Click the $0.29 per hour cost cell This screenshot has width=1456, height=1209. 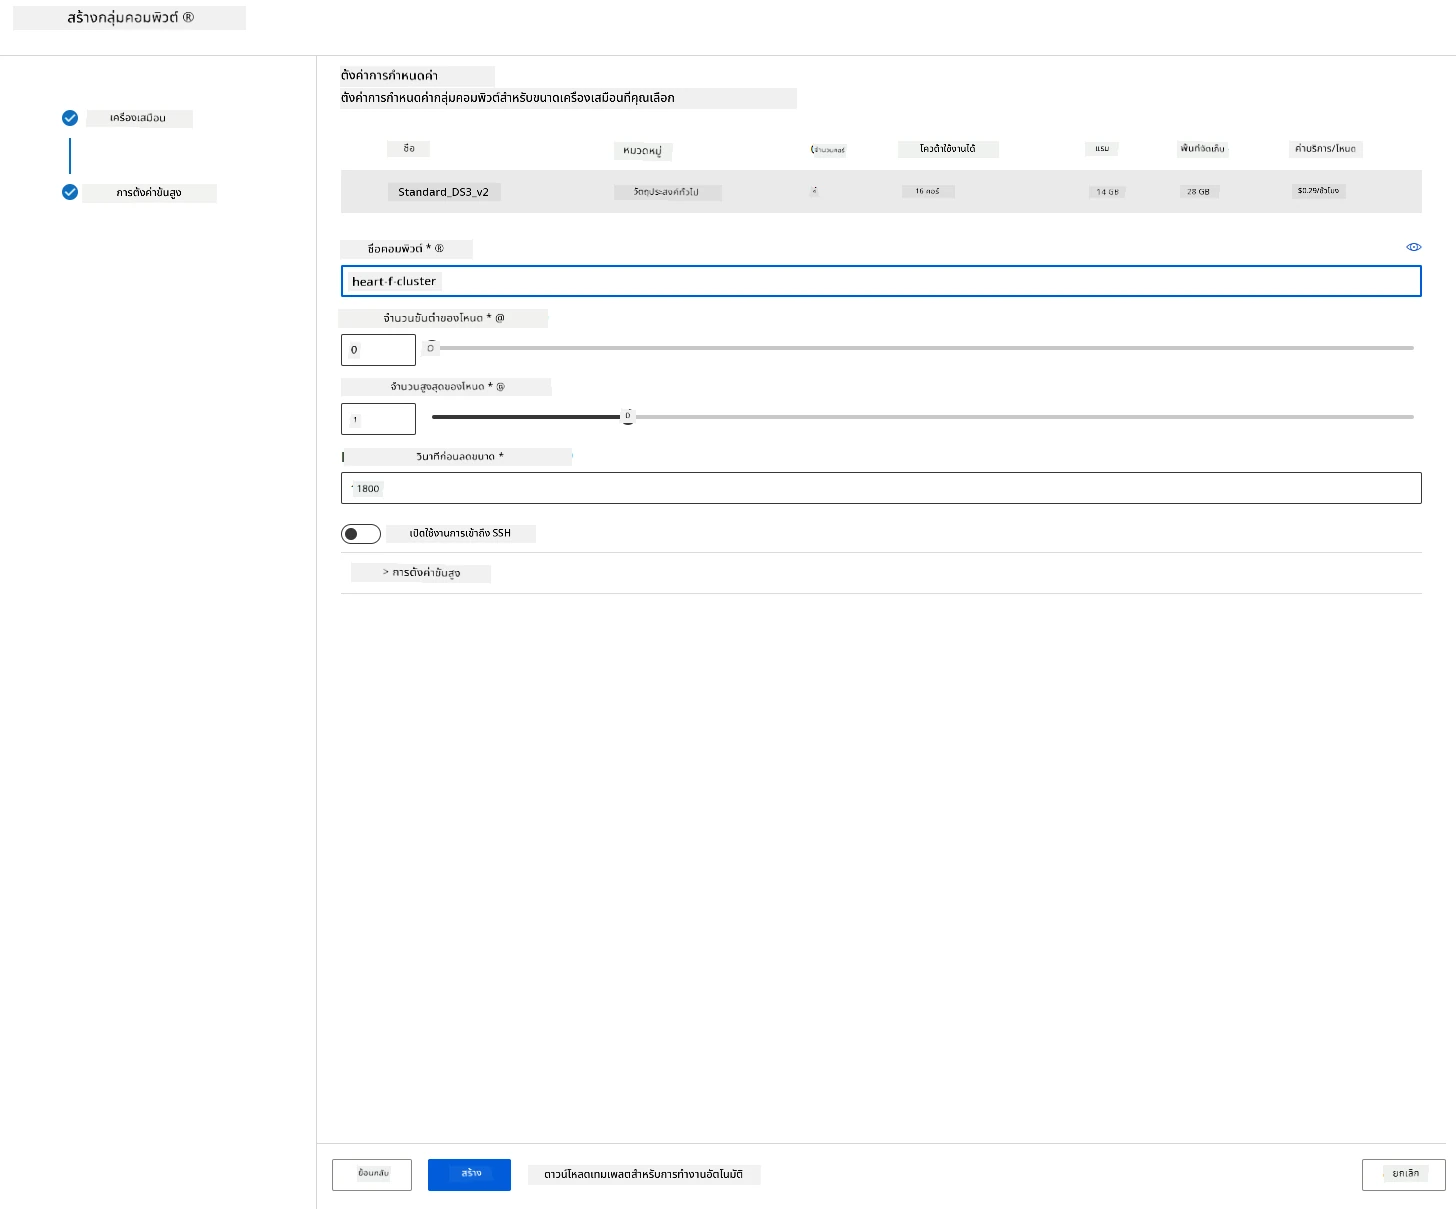pyautogui.click(x=1318, y=190)
